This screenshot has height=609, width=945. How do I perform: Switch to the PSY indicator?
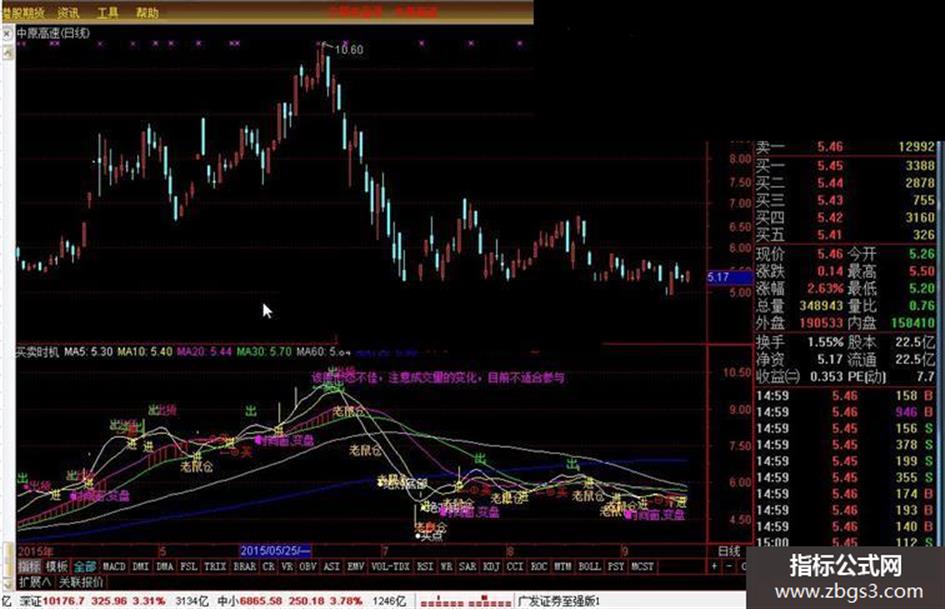point(616,567)
